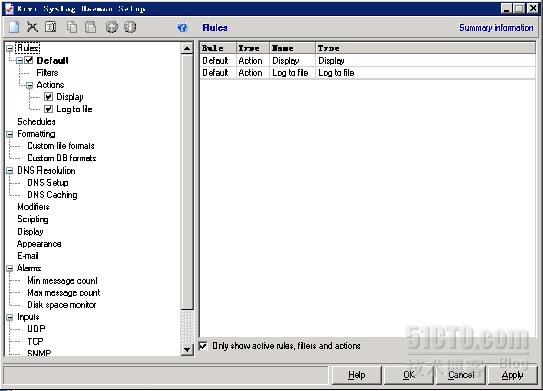
Task: Click the Rules heading in the toolbar
Action: 215,27
